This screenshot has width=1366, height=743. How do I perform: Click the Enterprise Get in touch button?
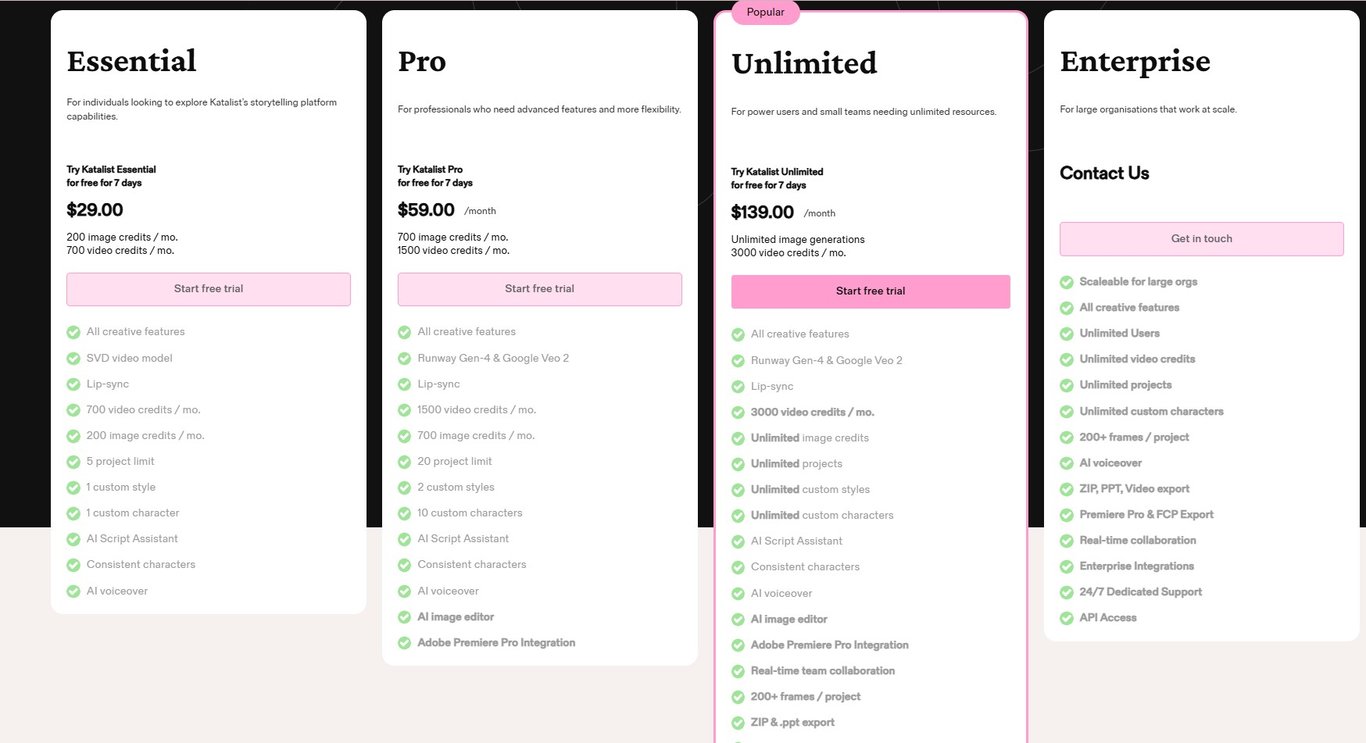1202,239
